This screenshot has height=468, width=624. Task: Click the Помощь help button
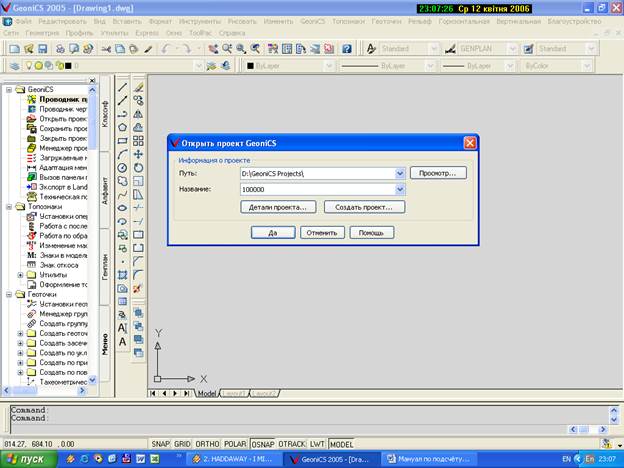point(371,232)
